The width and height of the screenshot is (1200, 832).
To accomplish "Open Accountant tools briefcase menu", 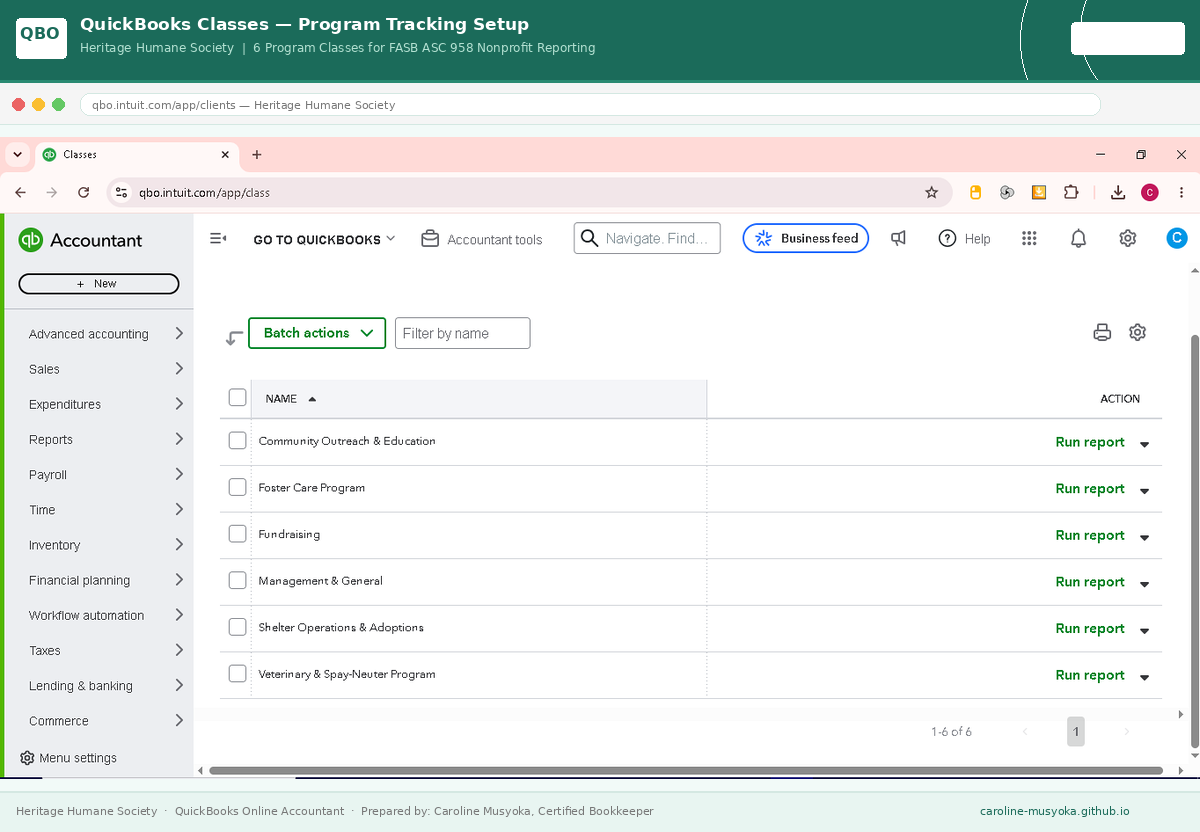I will click(x=482, y=239).
